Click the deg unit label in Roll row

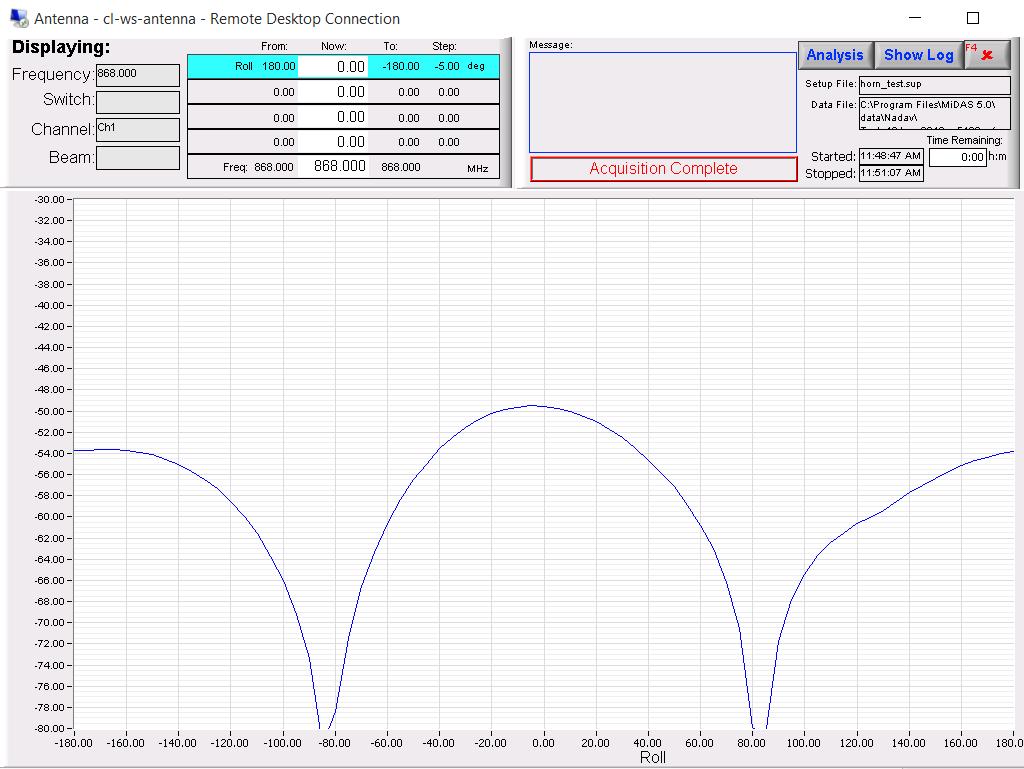click(476, 66)
